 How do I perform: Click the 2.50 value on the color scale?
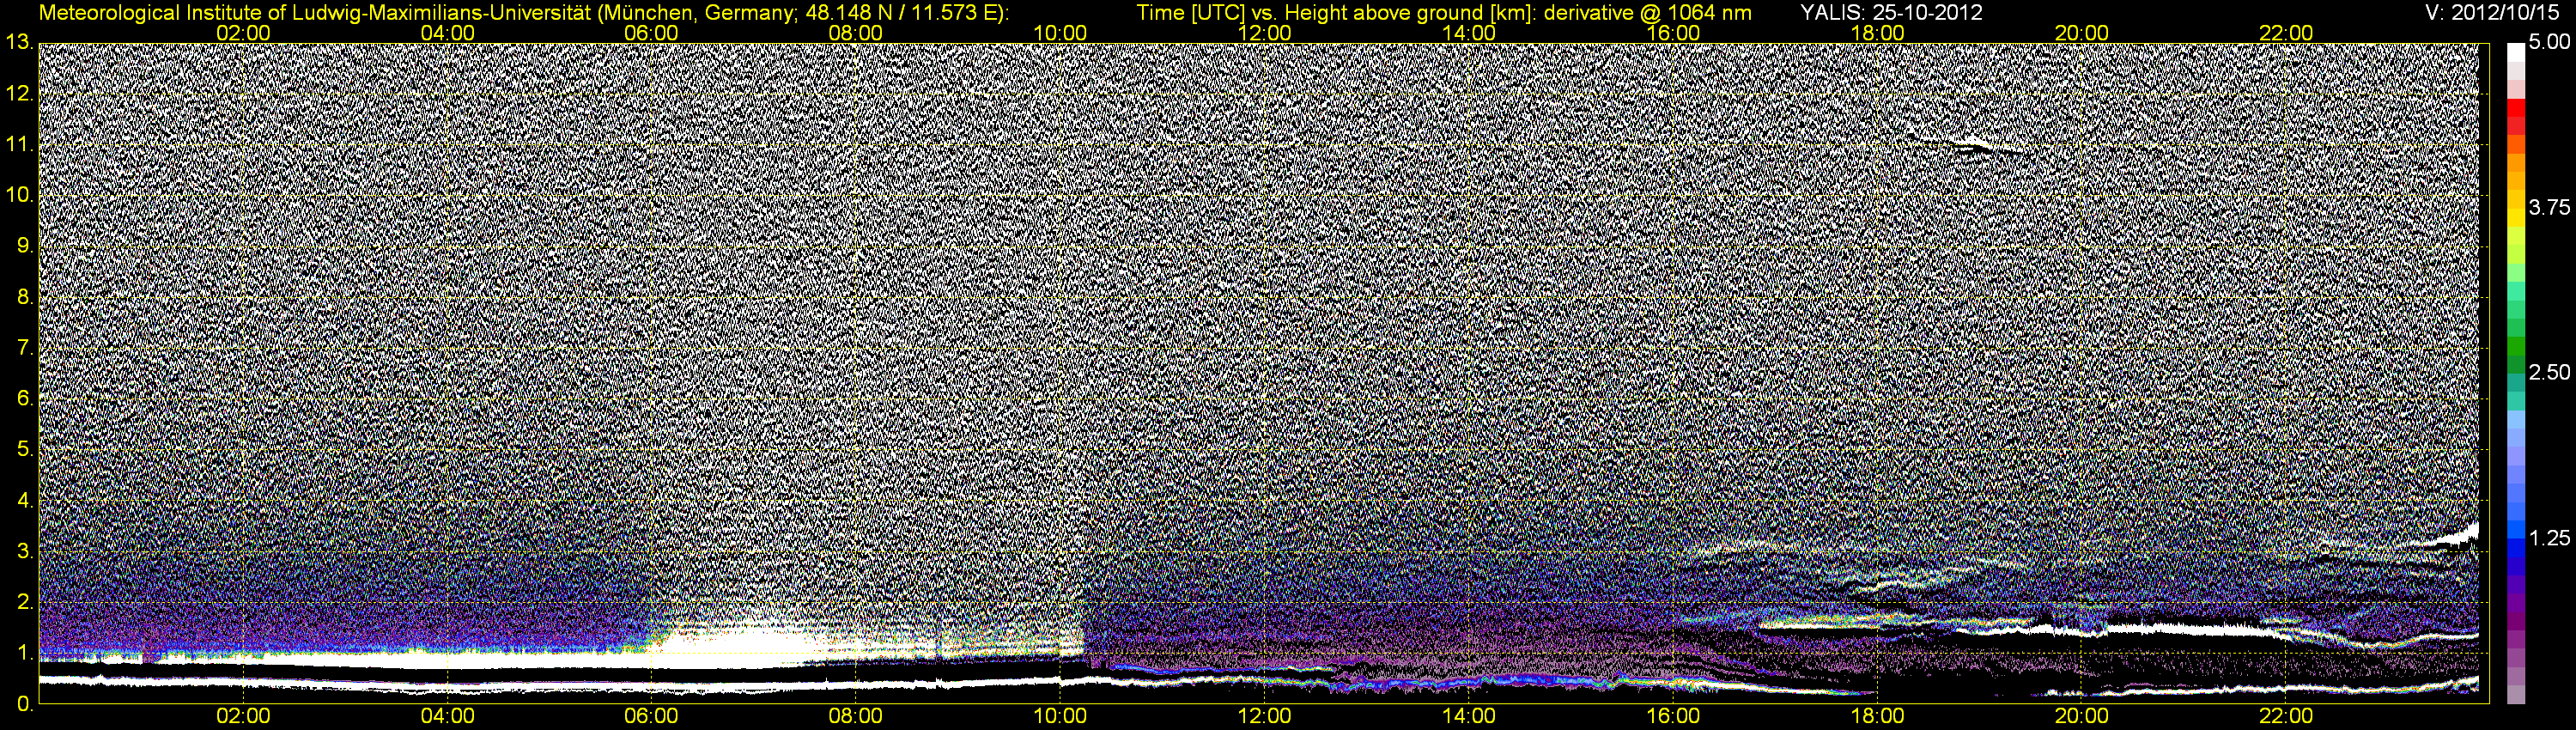click(x=2549, y=373)
